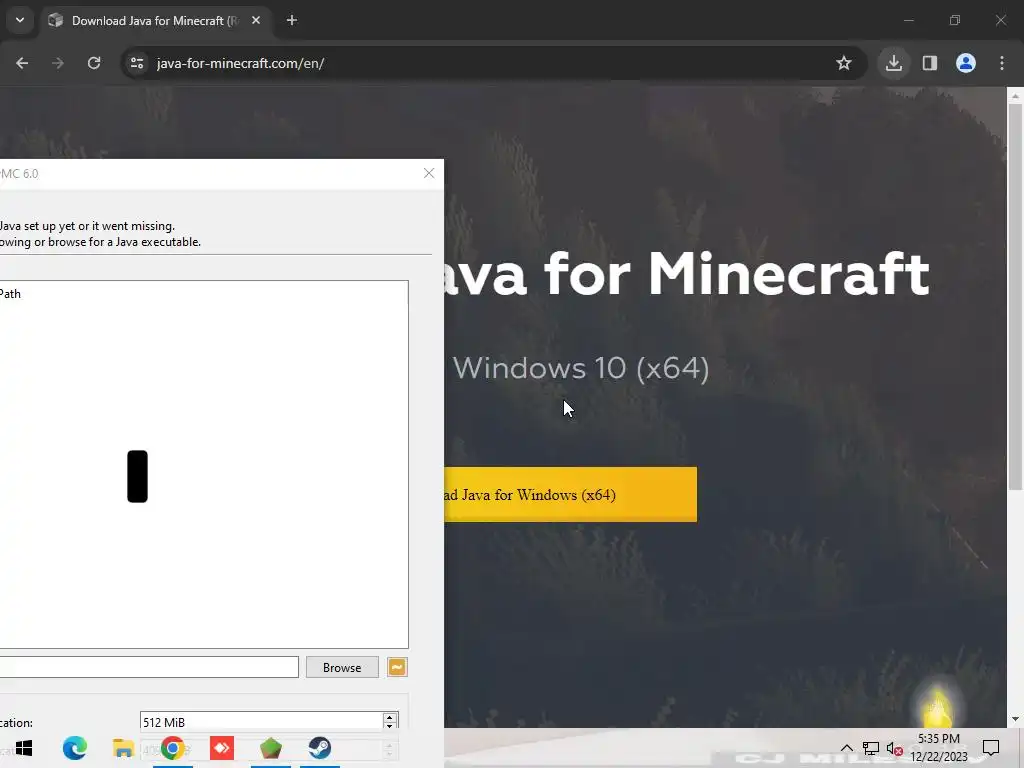This screenshot has width=1024, height=768.
Task: Open the clock showing 5:35 PM
Action: [x=939, y=748]
